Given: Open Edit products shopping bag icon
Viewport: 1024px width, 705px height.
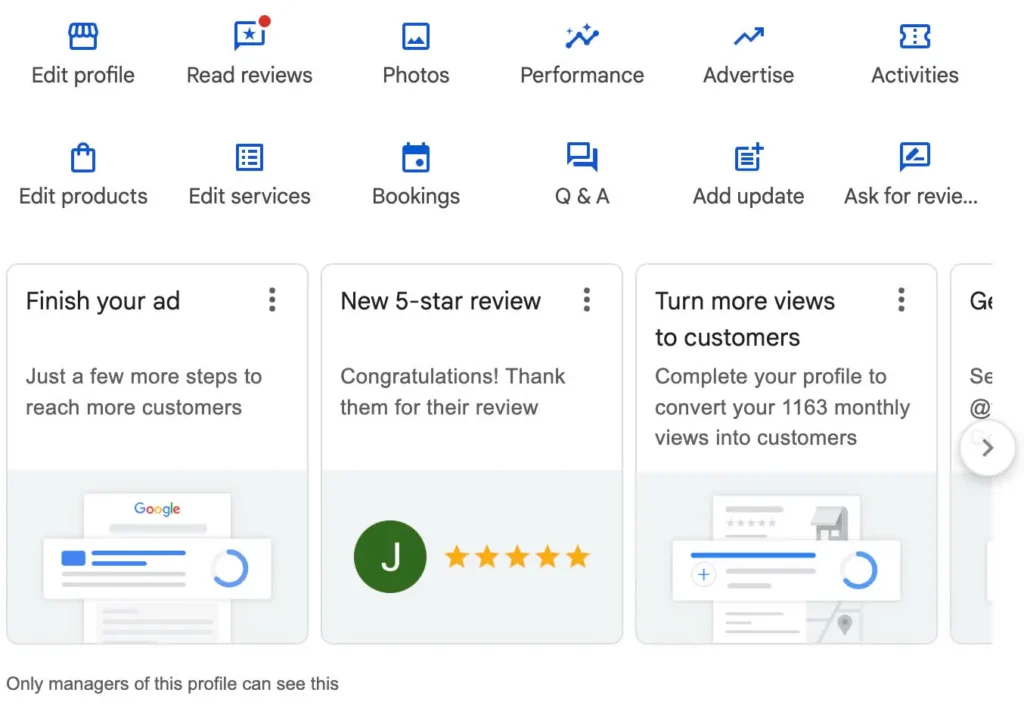Looking at the screenshot, I should [x=83, y=157].
